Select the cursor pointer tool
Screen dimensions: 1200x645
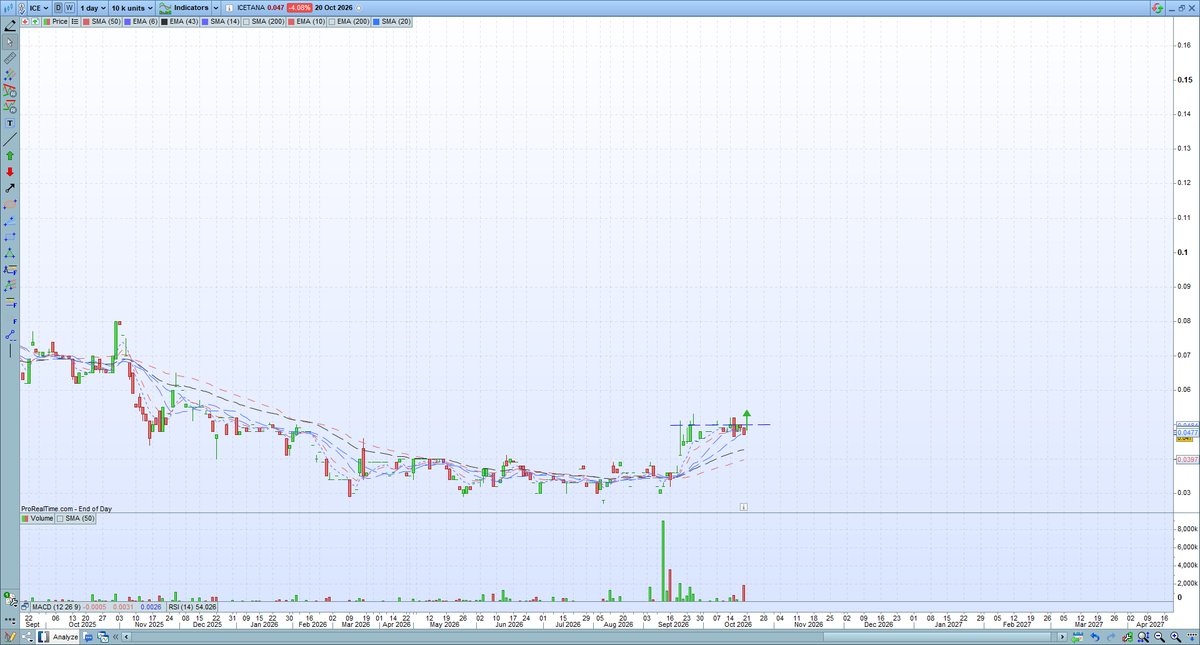tap(10, 42)
